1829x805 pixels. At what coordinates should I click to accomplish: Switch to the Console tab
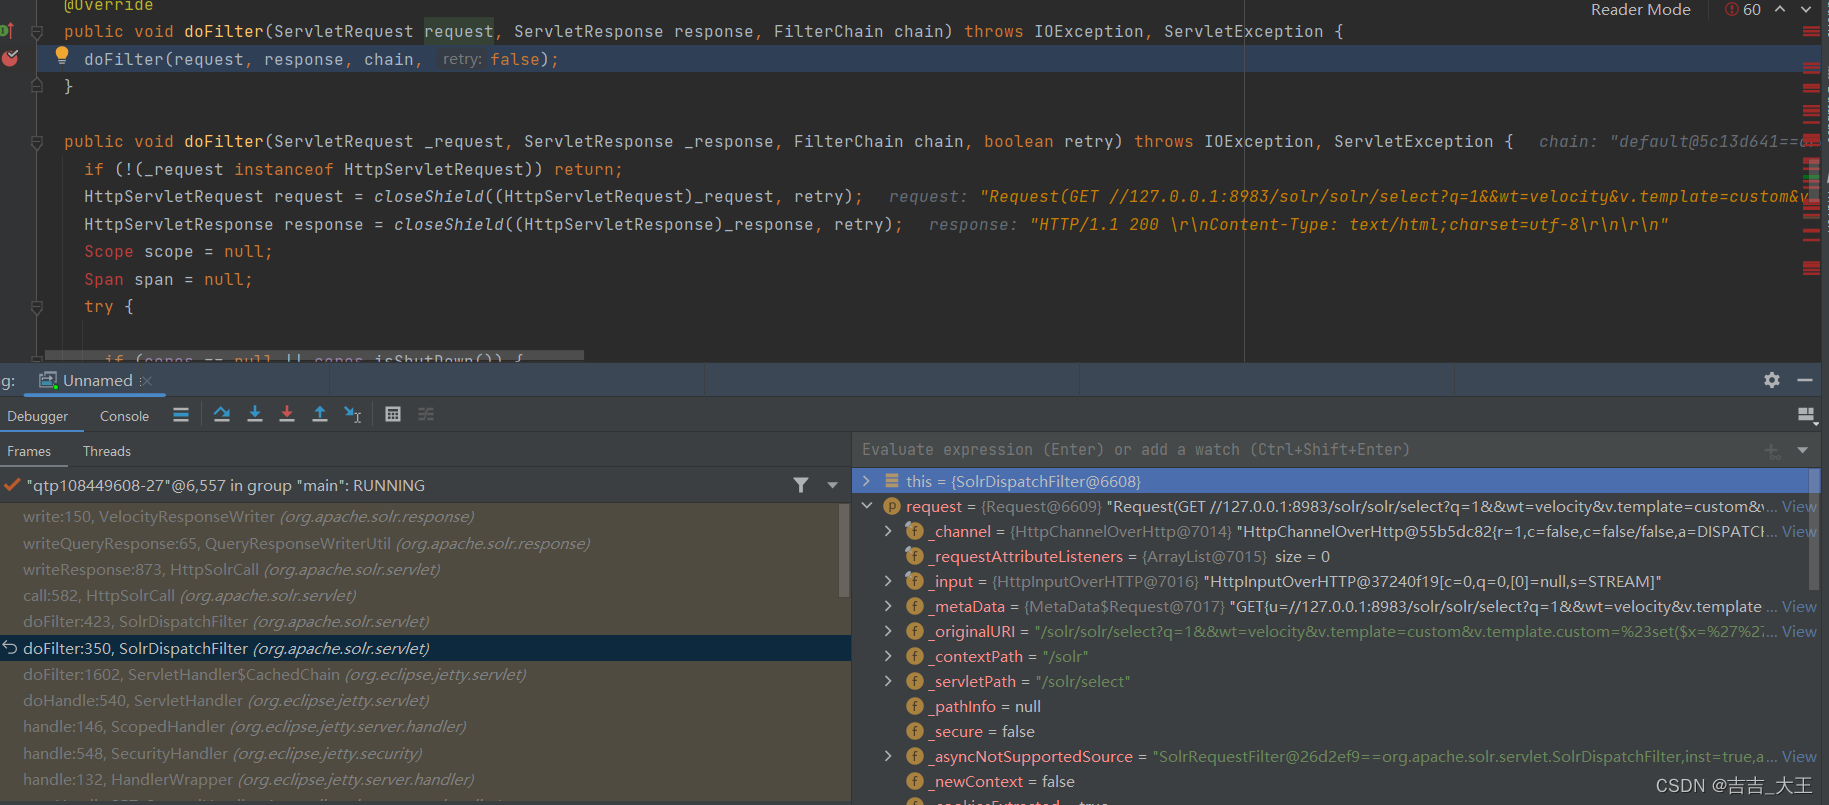(124, 416)
